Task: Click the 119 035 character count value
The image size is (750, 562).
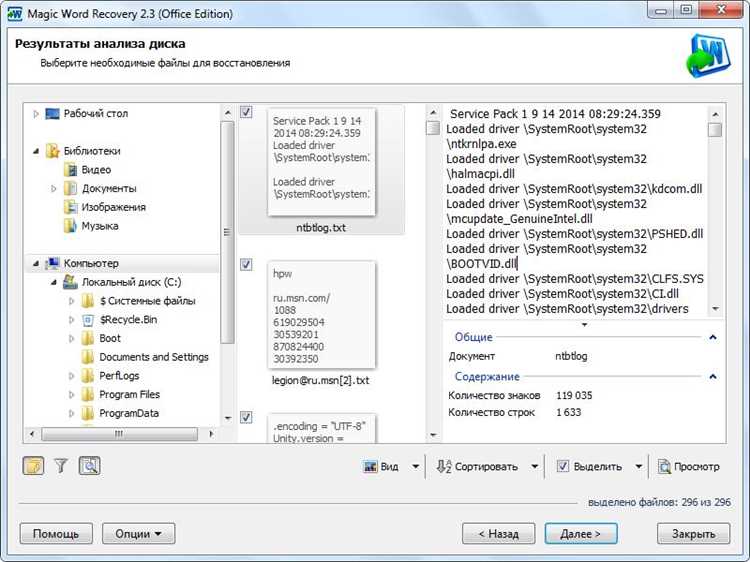Action: [x=574, y=396]
